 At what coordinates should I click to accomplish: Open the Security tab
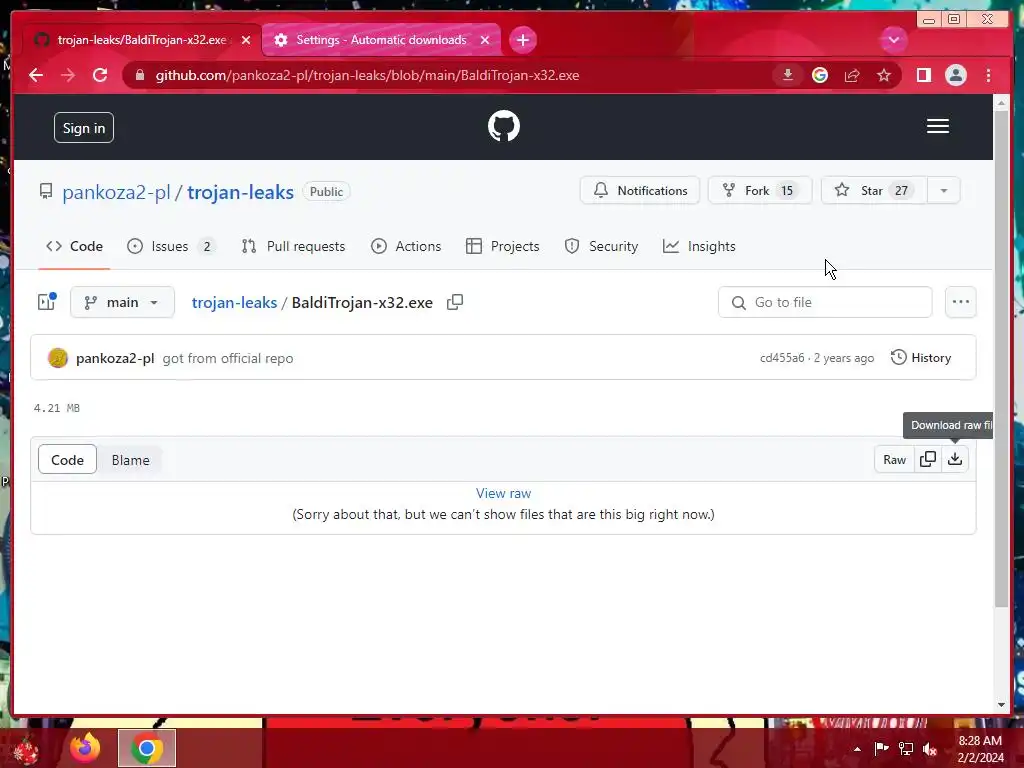(601, 246)
